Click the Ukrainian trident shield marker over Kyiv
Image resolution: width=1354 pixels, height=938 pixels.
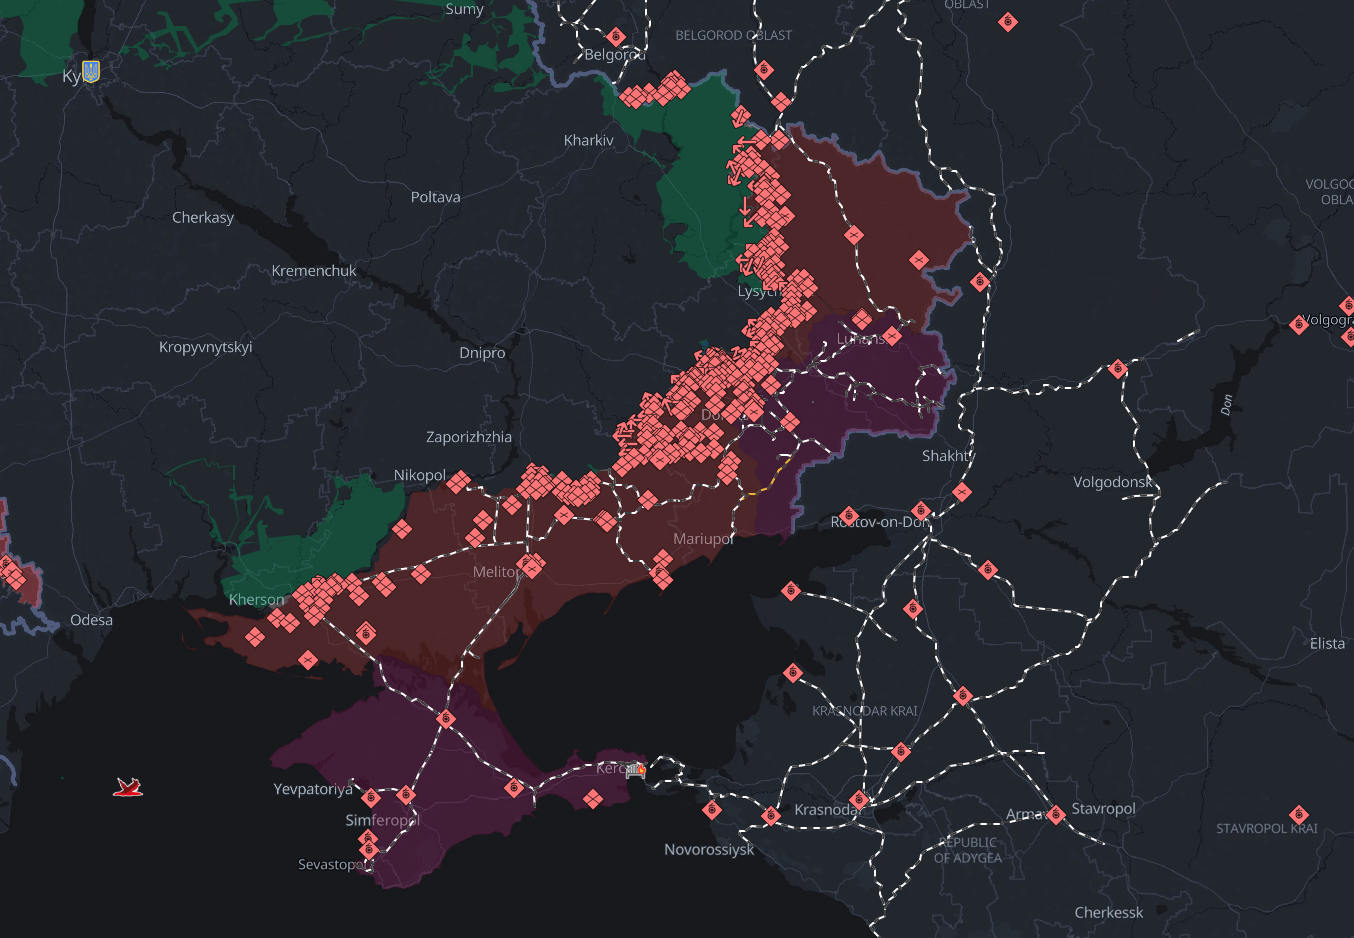coord(90,71)
